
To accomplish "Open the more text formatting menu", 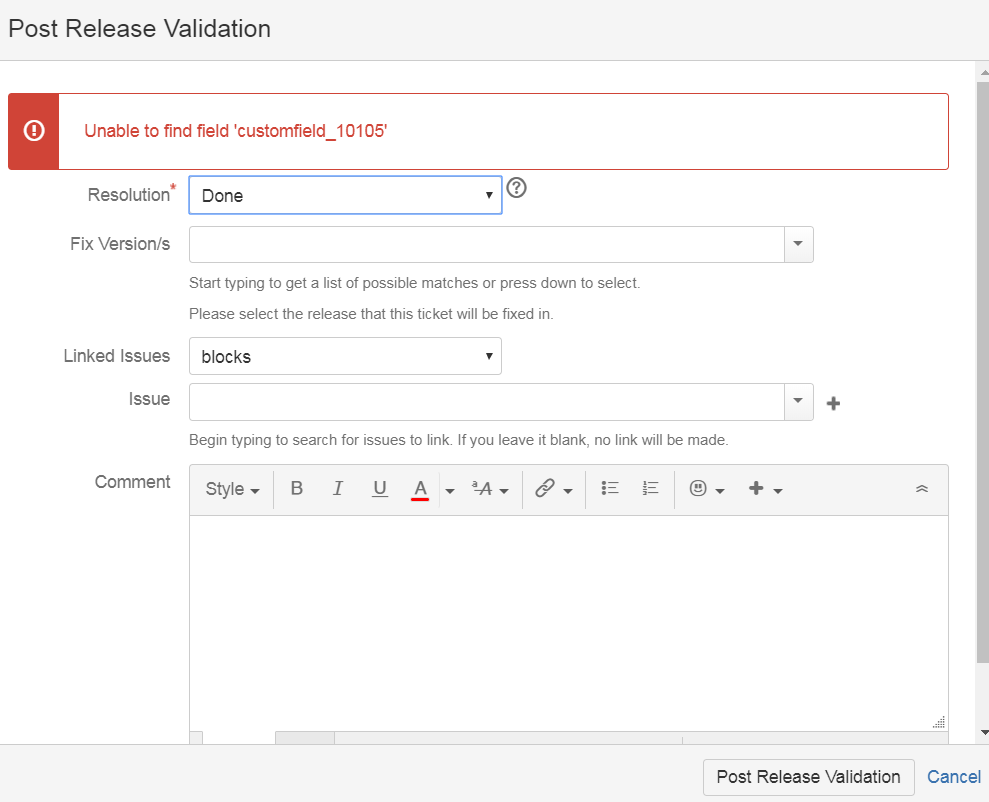I will 490,489.
